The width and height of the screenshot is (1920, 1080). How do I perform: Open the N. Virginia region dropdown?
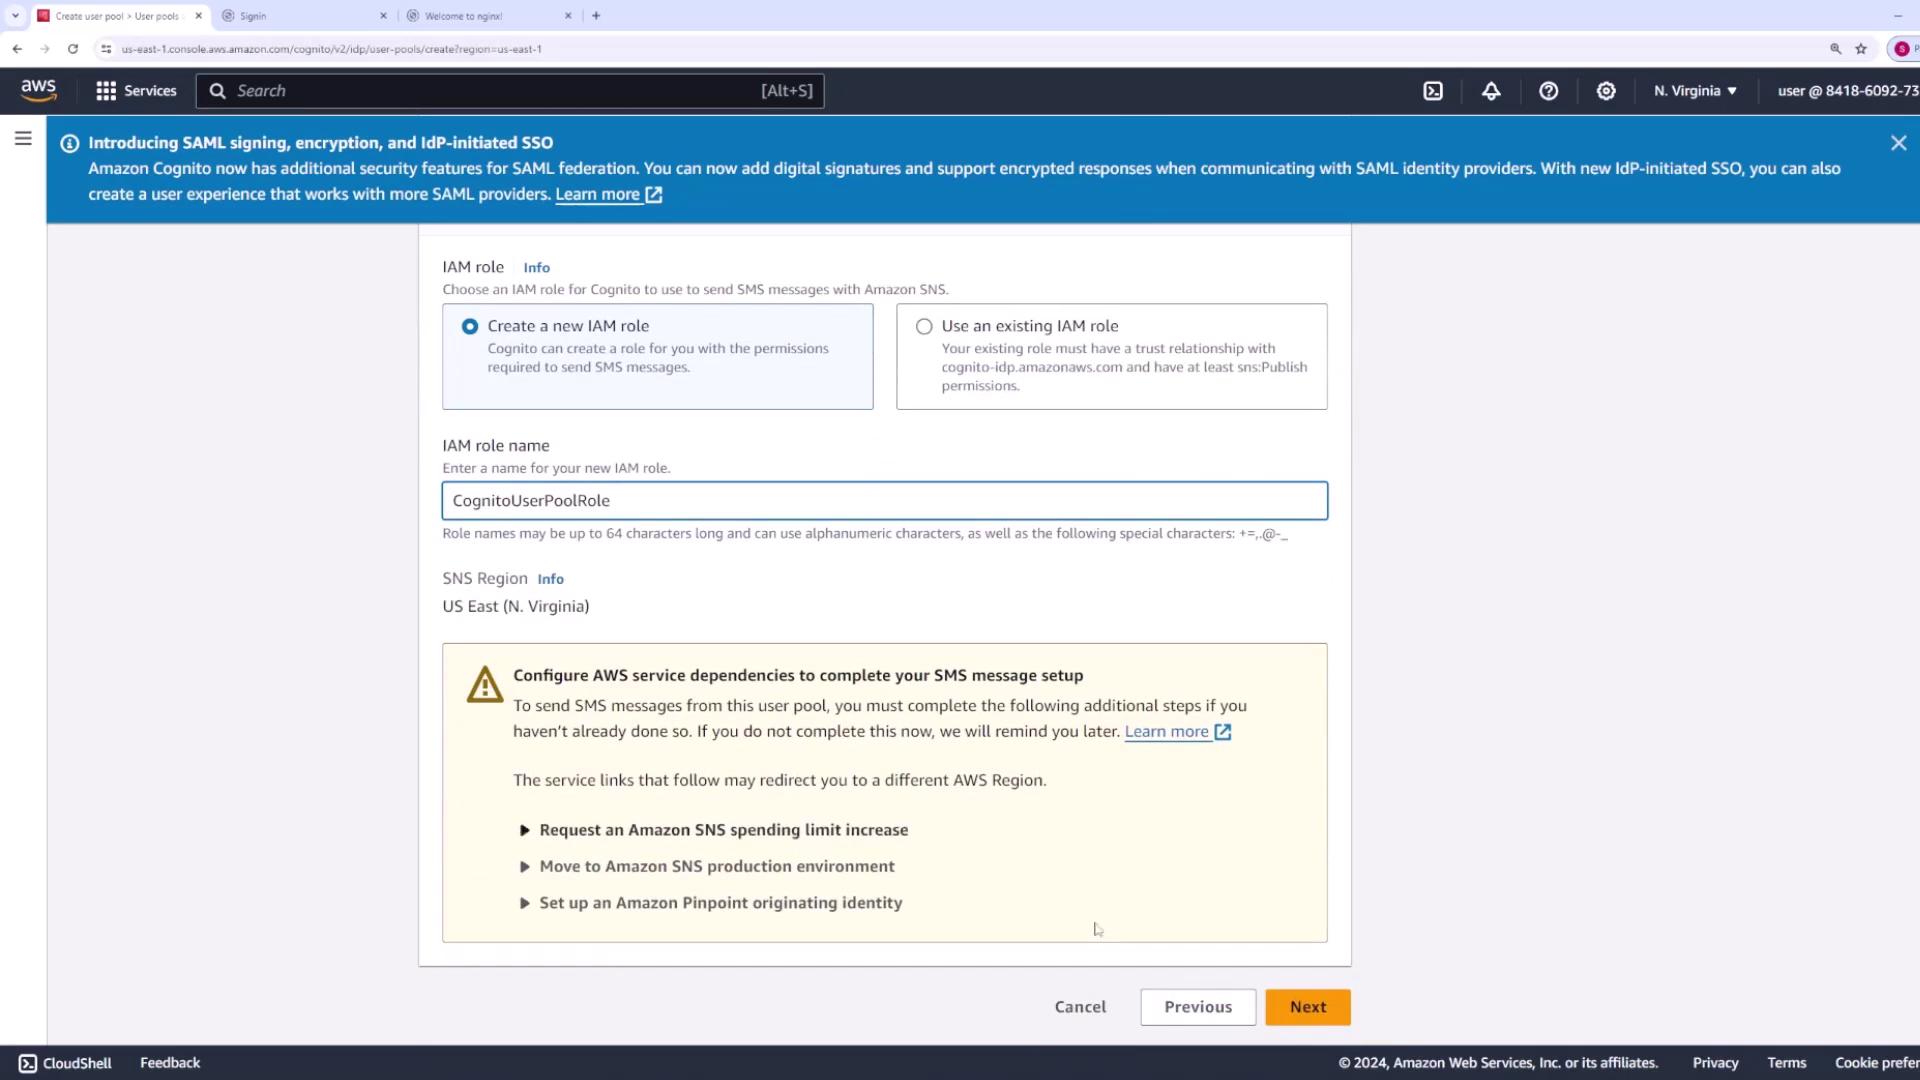(x=1695, y=91)
